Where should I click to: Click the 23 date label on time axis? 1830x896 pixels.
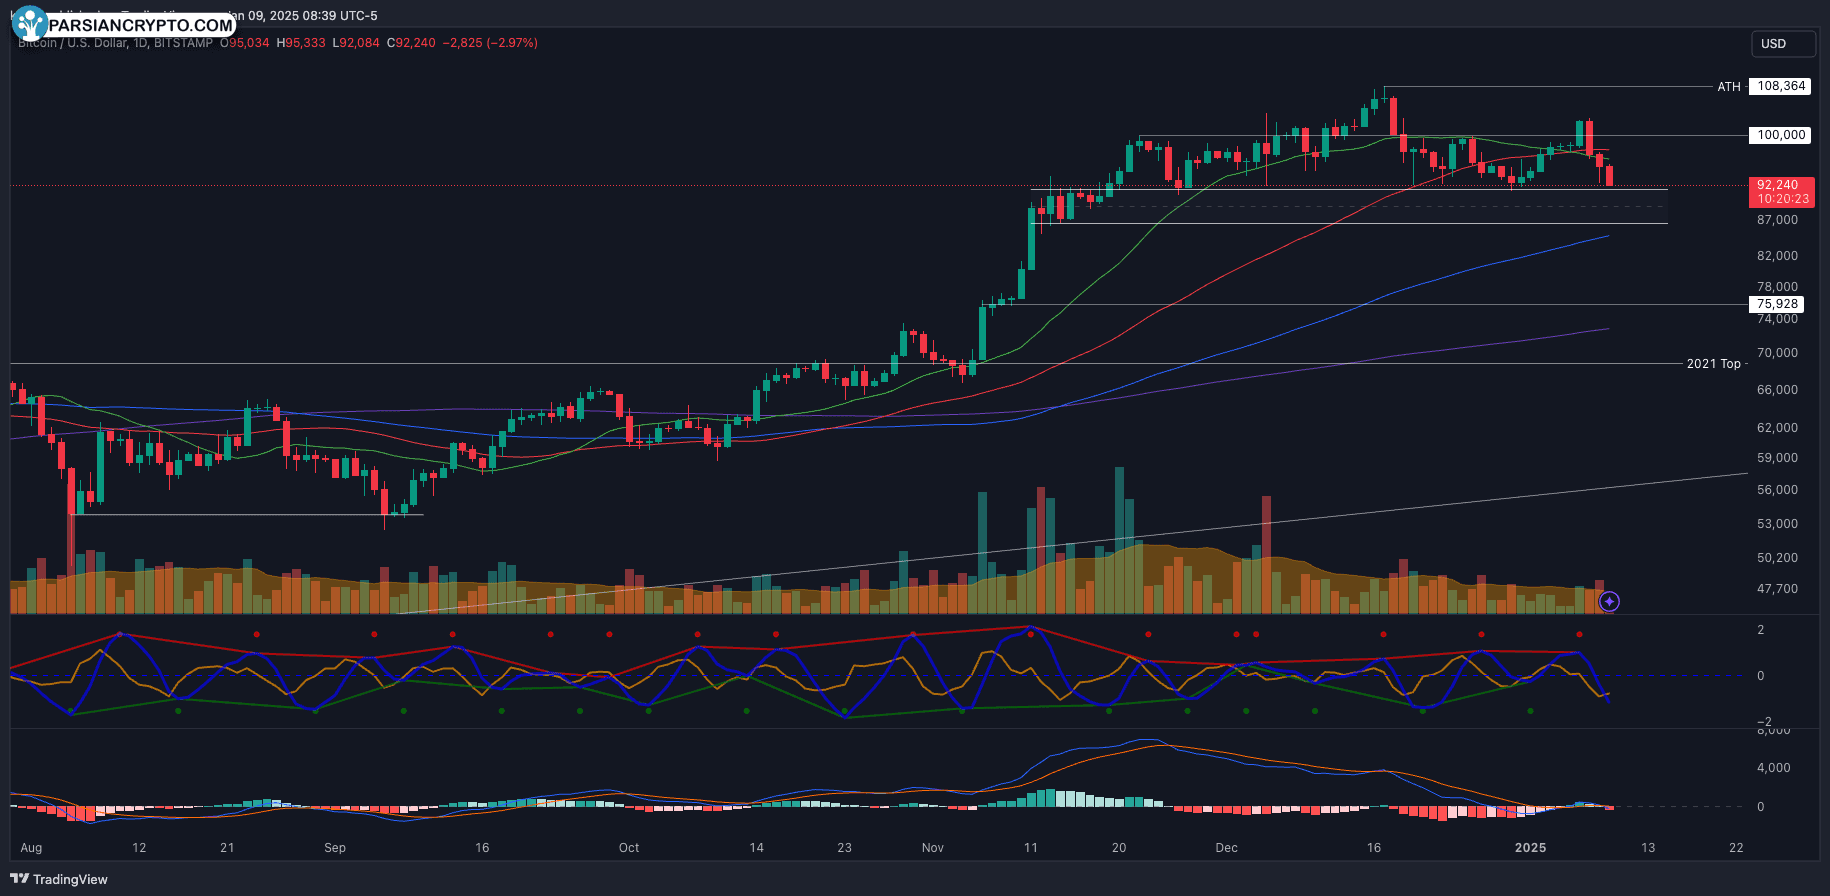pyautogui.click(x=845, y=848)
